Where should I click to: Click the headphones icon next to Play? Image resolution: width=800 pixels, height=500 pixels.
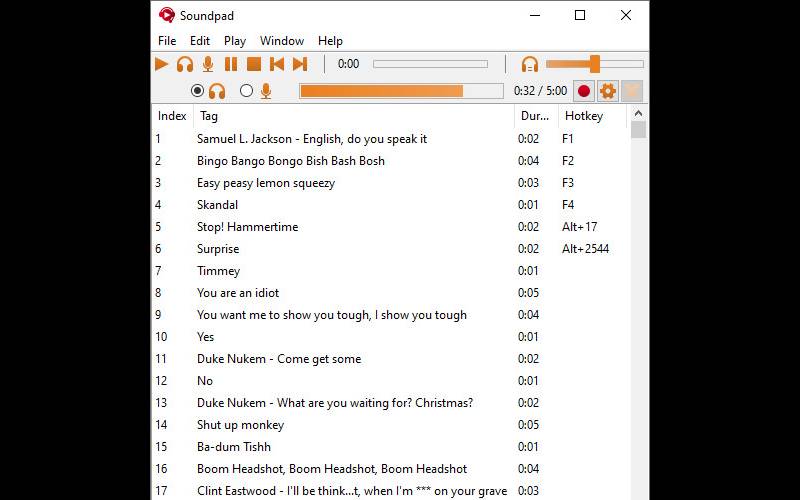185,64
